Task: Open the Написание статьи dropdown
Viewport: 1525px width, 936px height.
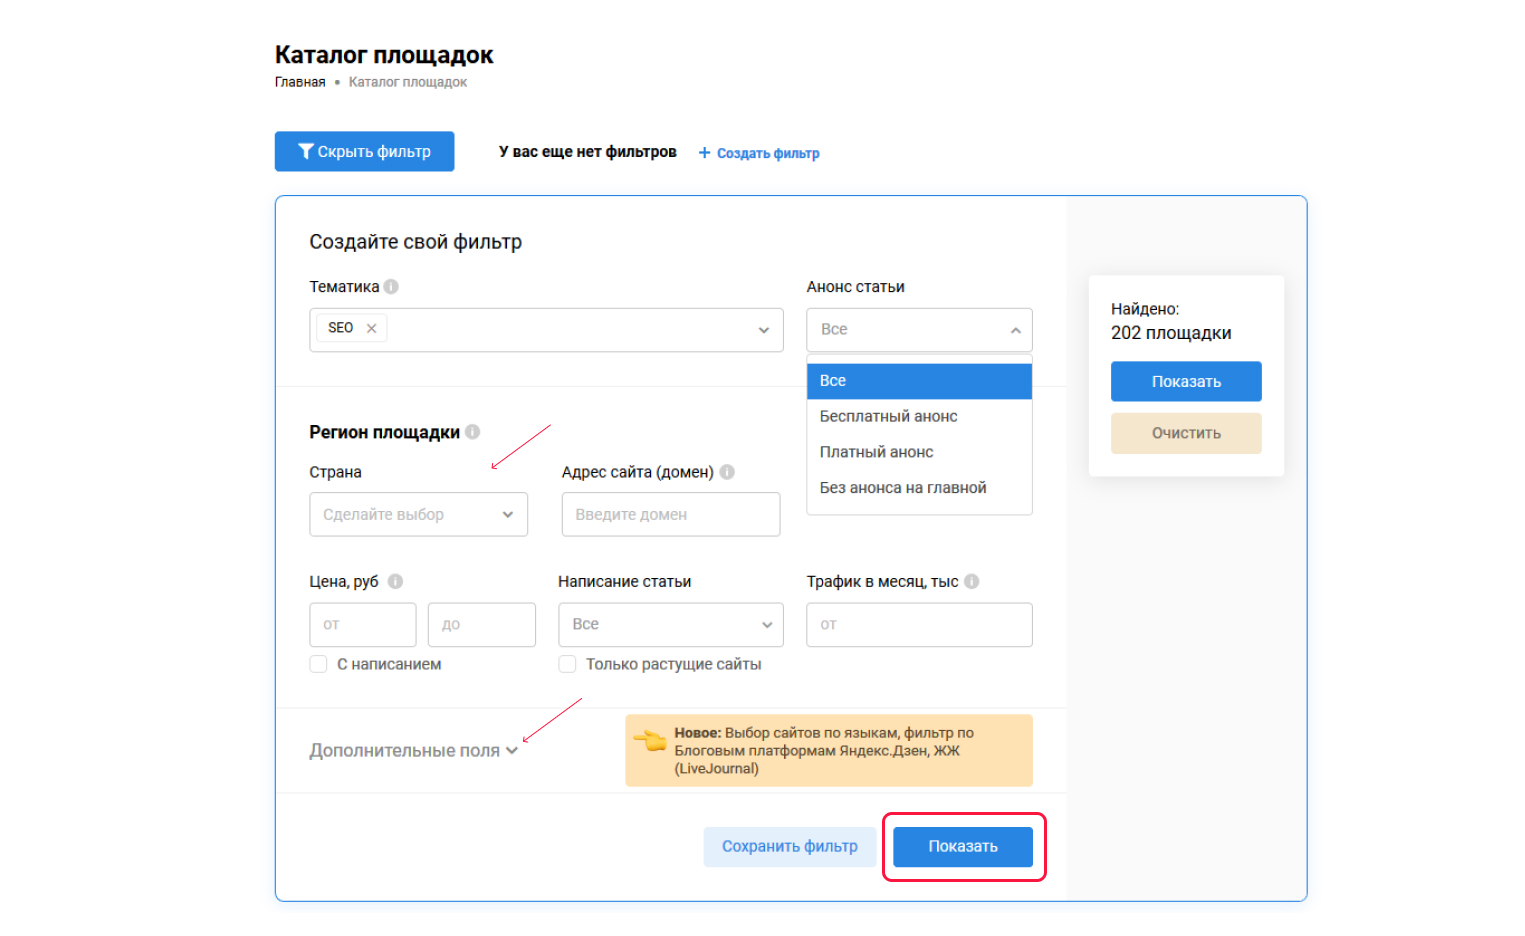Action: point(670,624)
